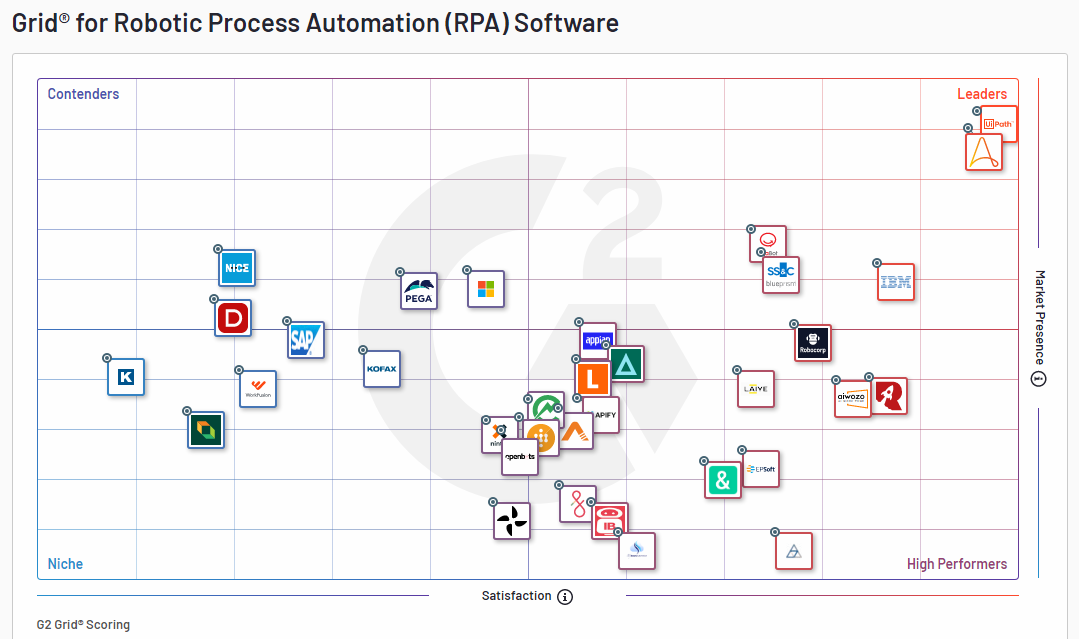Screen dimensions: 1079x639
Task: Open the openbots tile
Action: pos(520,457)
